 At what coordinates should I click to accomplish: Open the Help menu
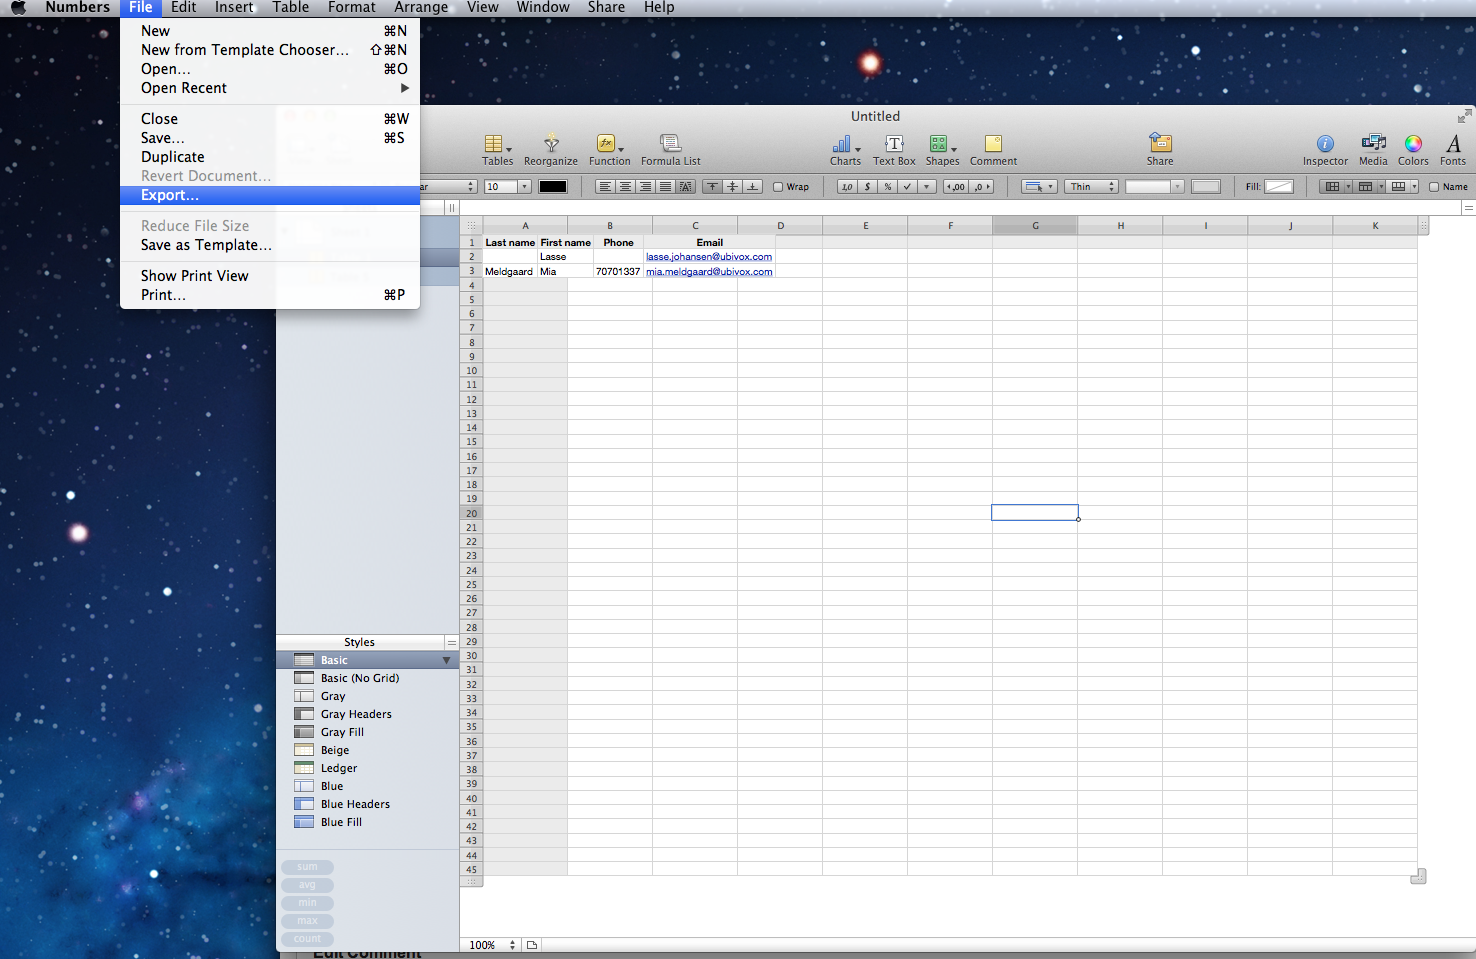pos(658,8)
